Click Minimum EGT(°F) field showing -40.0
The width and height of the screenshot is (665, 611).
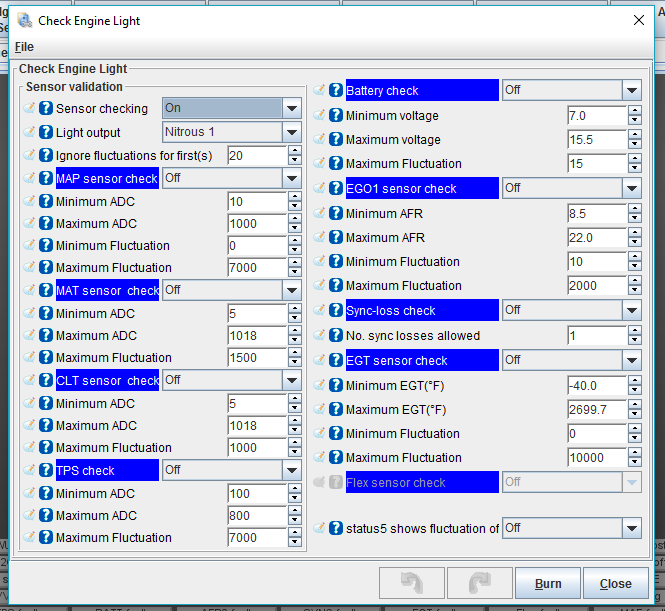tap(597, 385)
